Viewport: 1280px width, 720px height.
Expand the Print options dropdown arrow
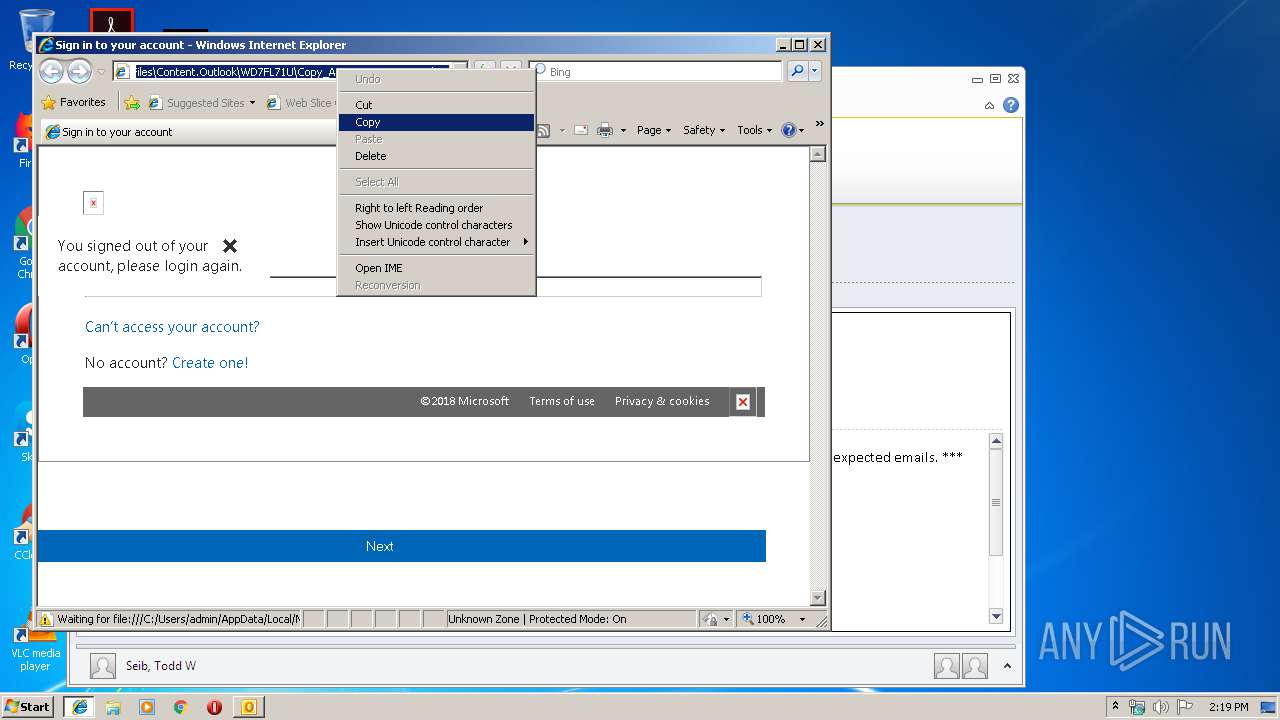623,130
